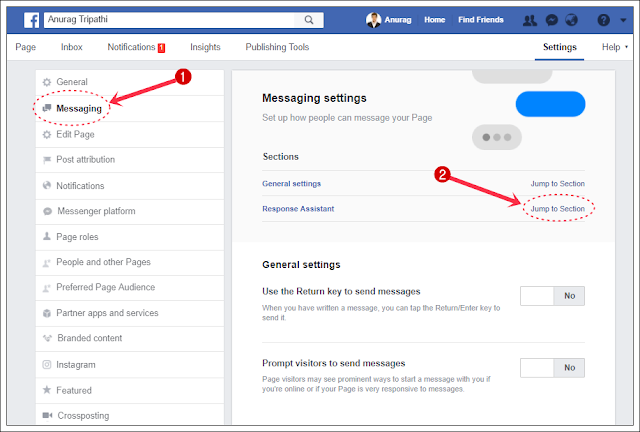Select People and other Pages entry
The width and height of the screenshot is (640, 432).
pyautogui.click(x=130, y=262)
